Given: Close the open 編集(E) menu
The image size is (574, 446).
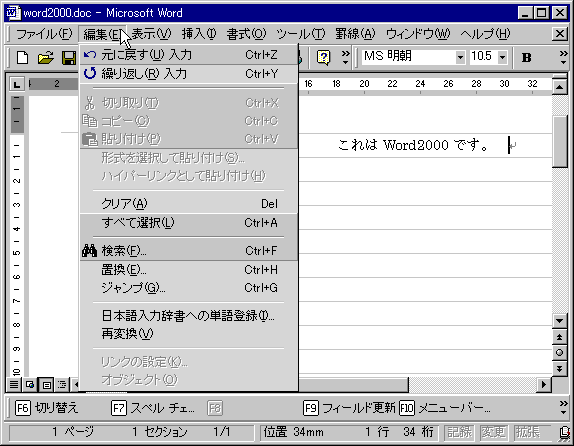Looking at the screenshot, I should [102, 34].
